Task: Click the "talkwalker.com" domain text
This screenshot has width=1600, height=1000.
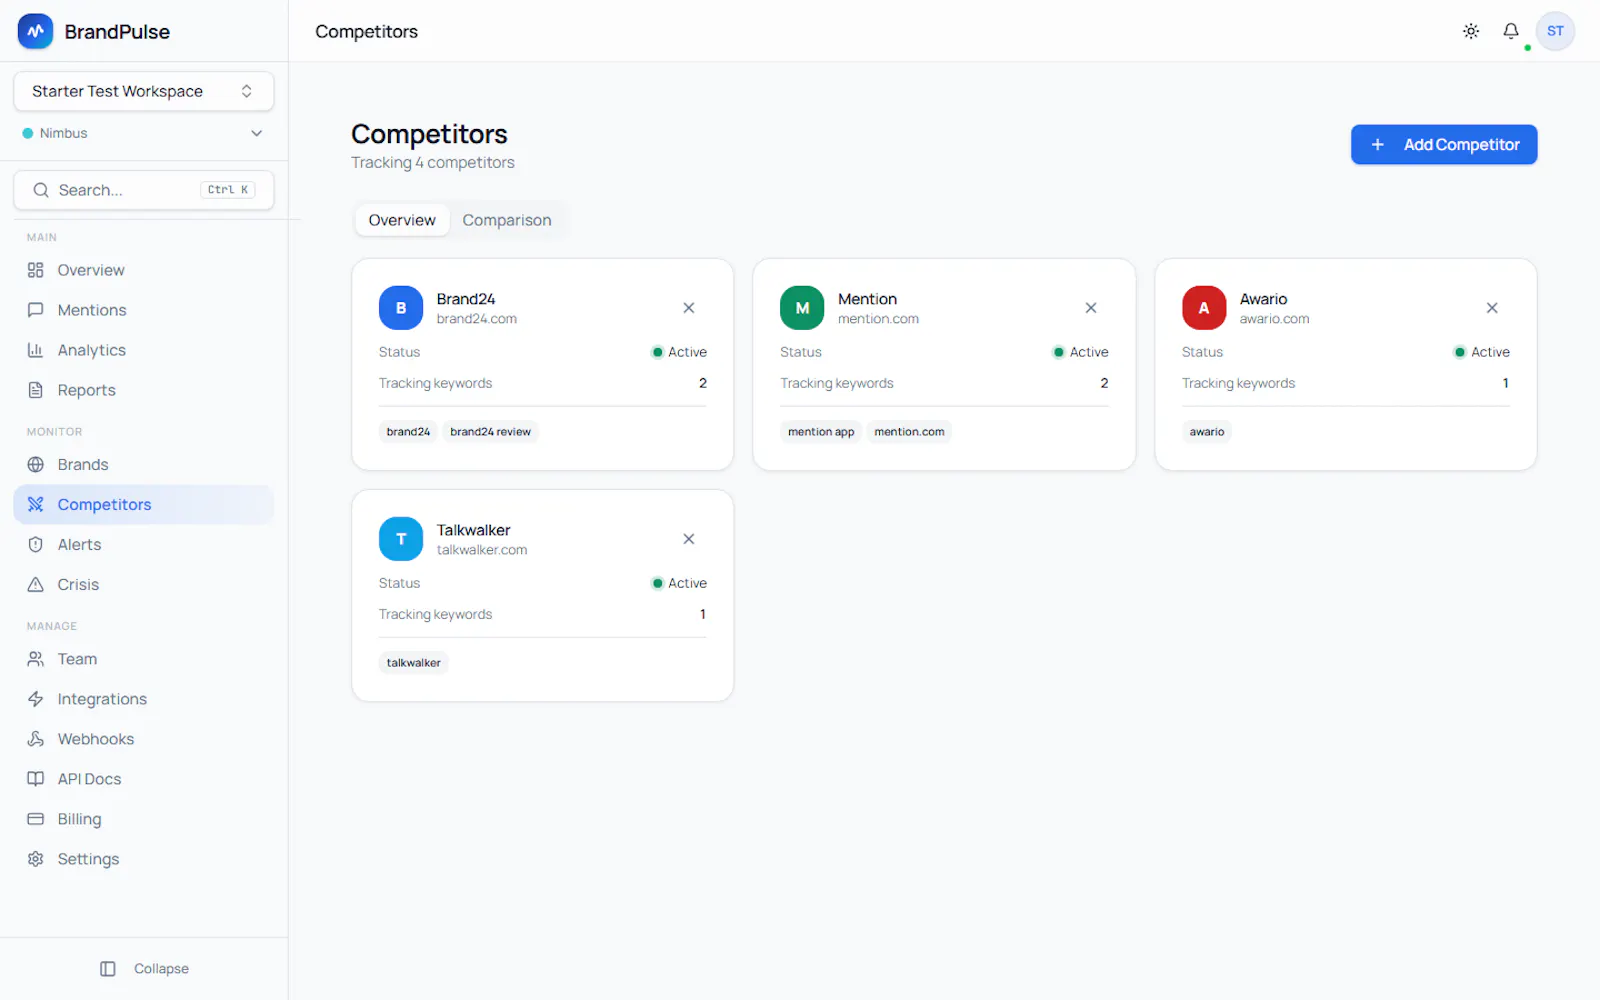Action: (482, 550)
